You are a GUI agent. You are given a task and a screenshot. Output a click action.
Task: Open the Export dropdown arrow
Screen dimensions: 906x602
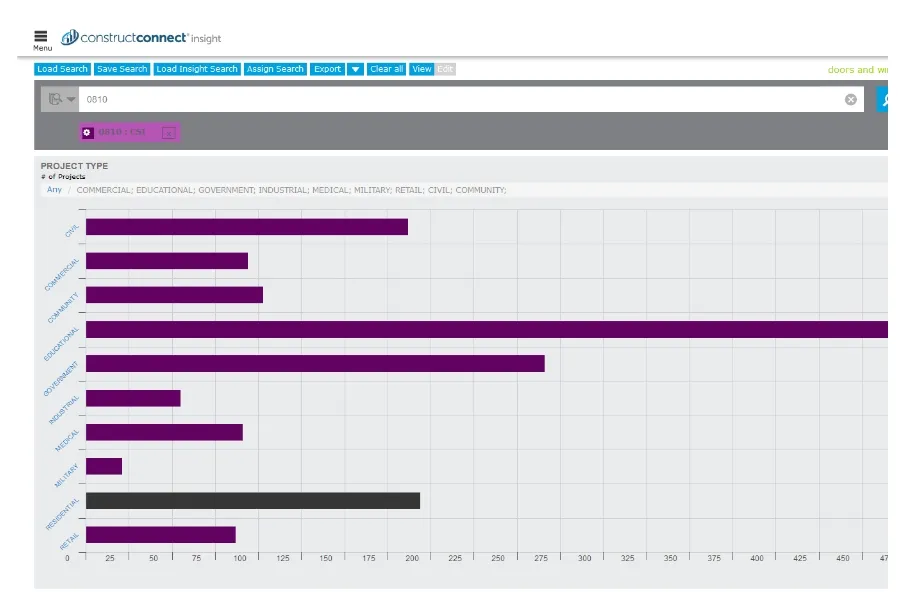click(355, 69)
